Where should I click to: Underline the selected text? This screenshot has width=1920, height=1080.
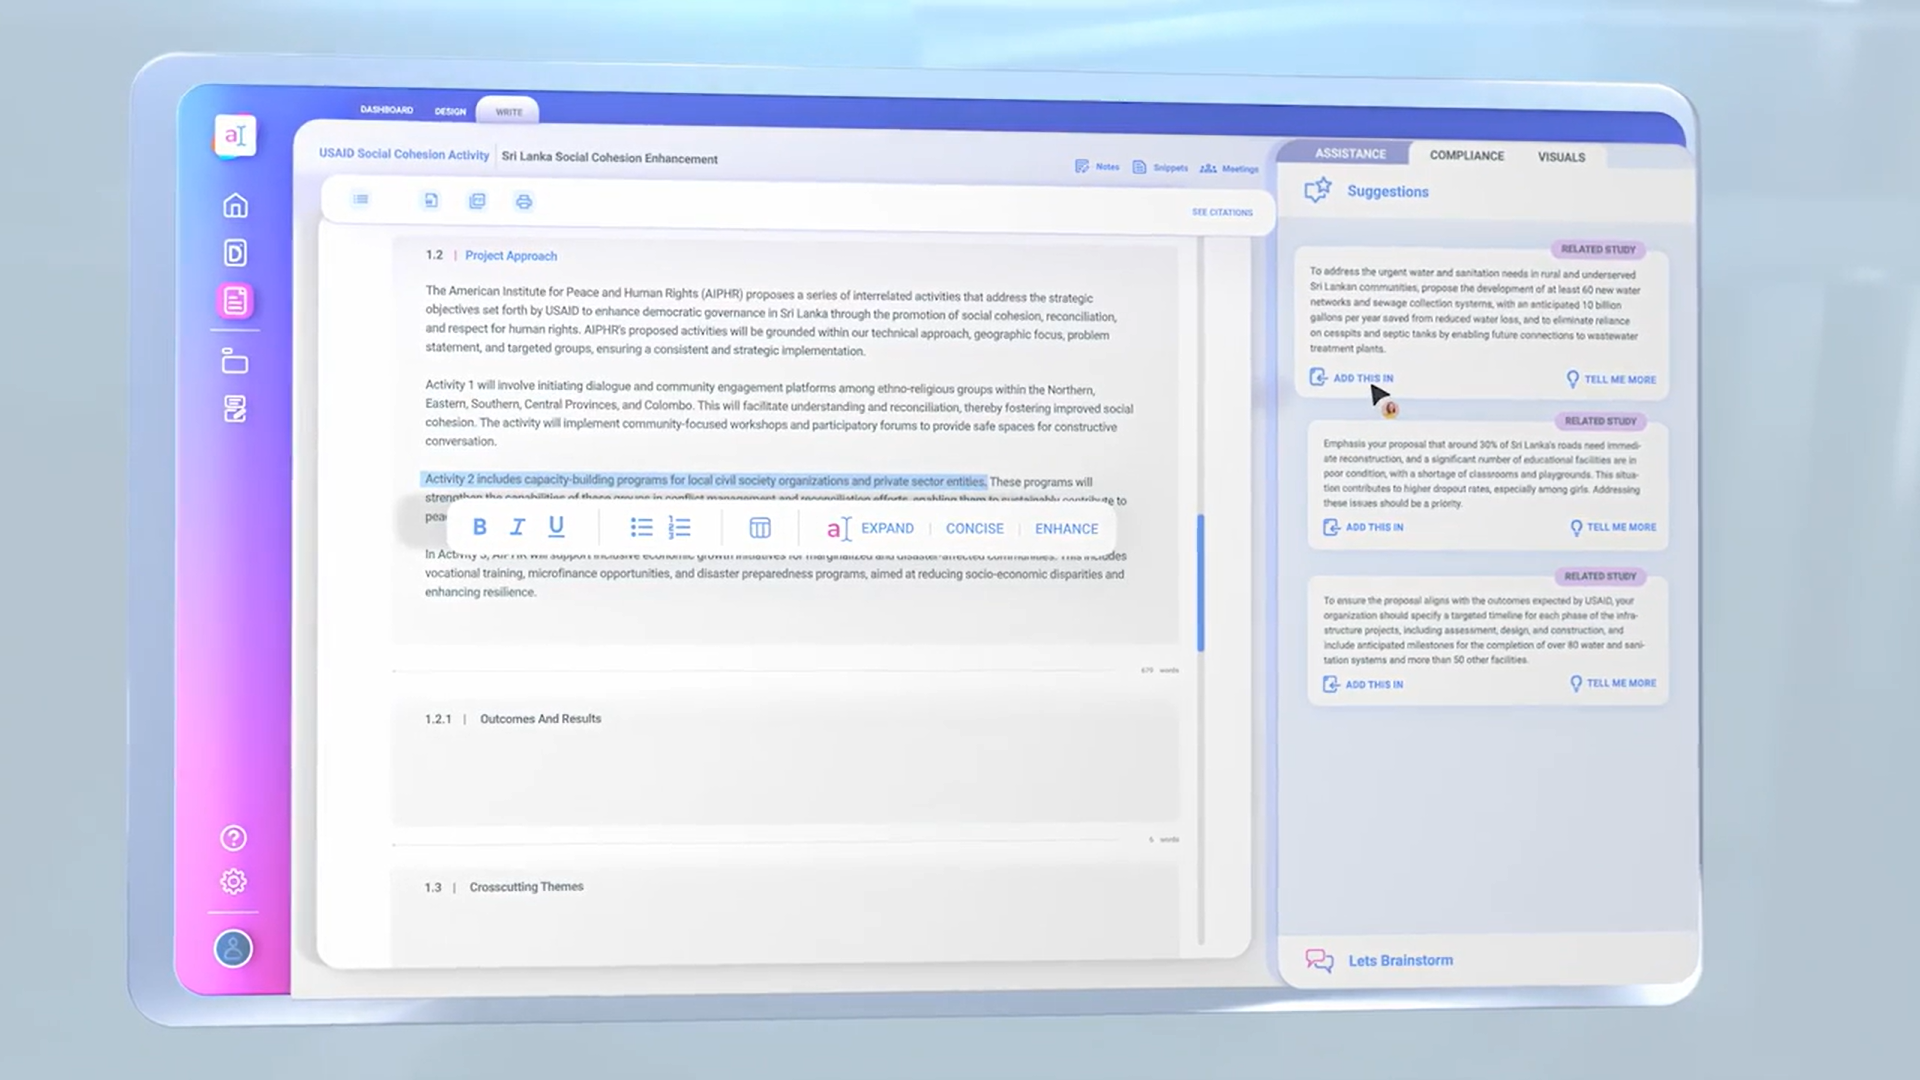tap(556, 526)
